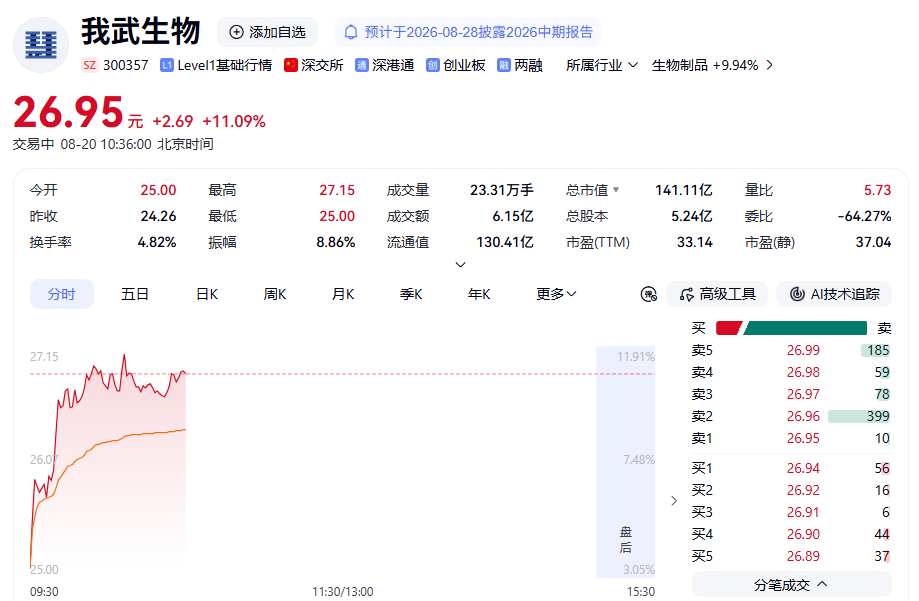The image size is (919, 601).
Task: Click the 卖5 price 26.99
Action: tap(803, 351)
